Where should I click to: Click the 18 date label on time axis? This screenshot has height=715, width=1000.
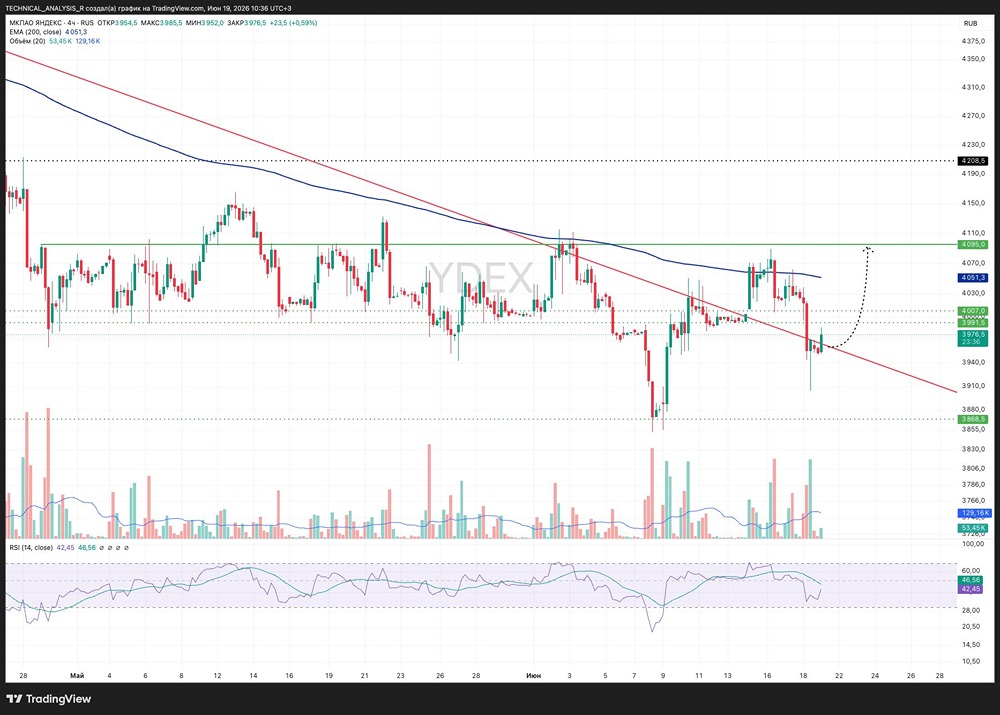pos(803,675)
